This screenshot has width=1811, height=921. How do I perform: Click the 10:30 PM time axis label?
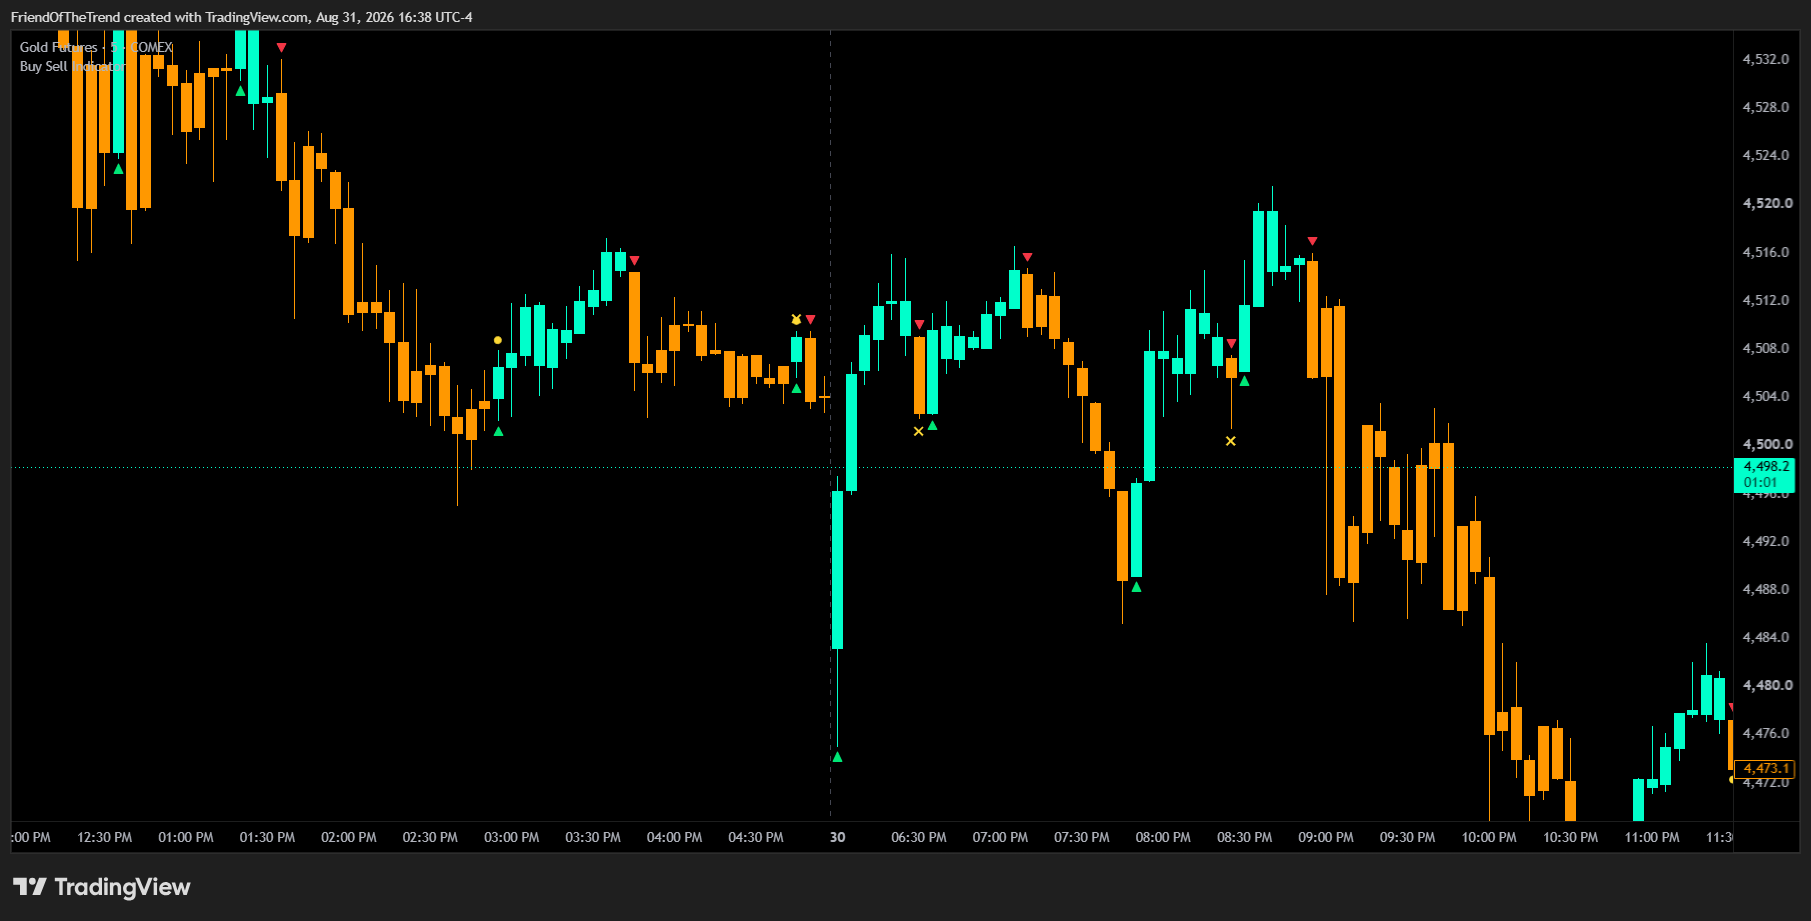pyautogui.click(x=1571, y=837)
